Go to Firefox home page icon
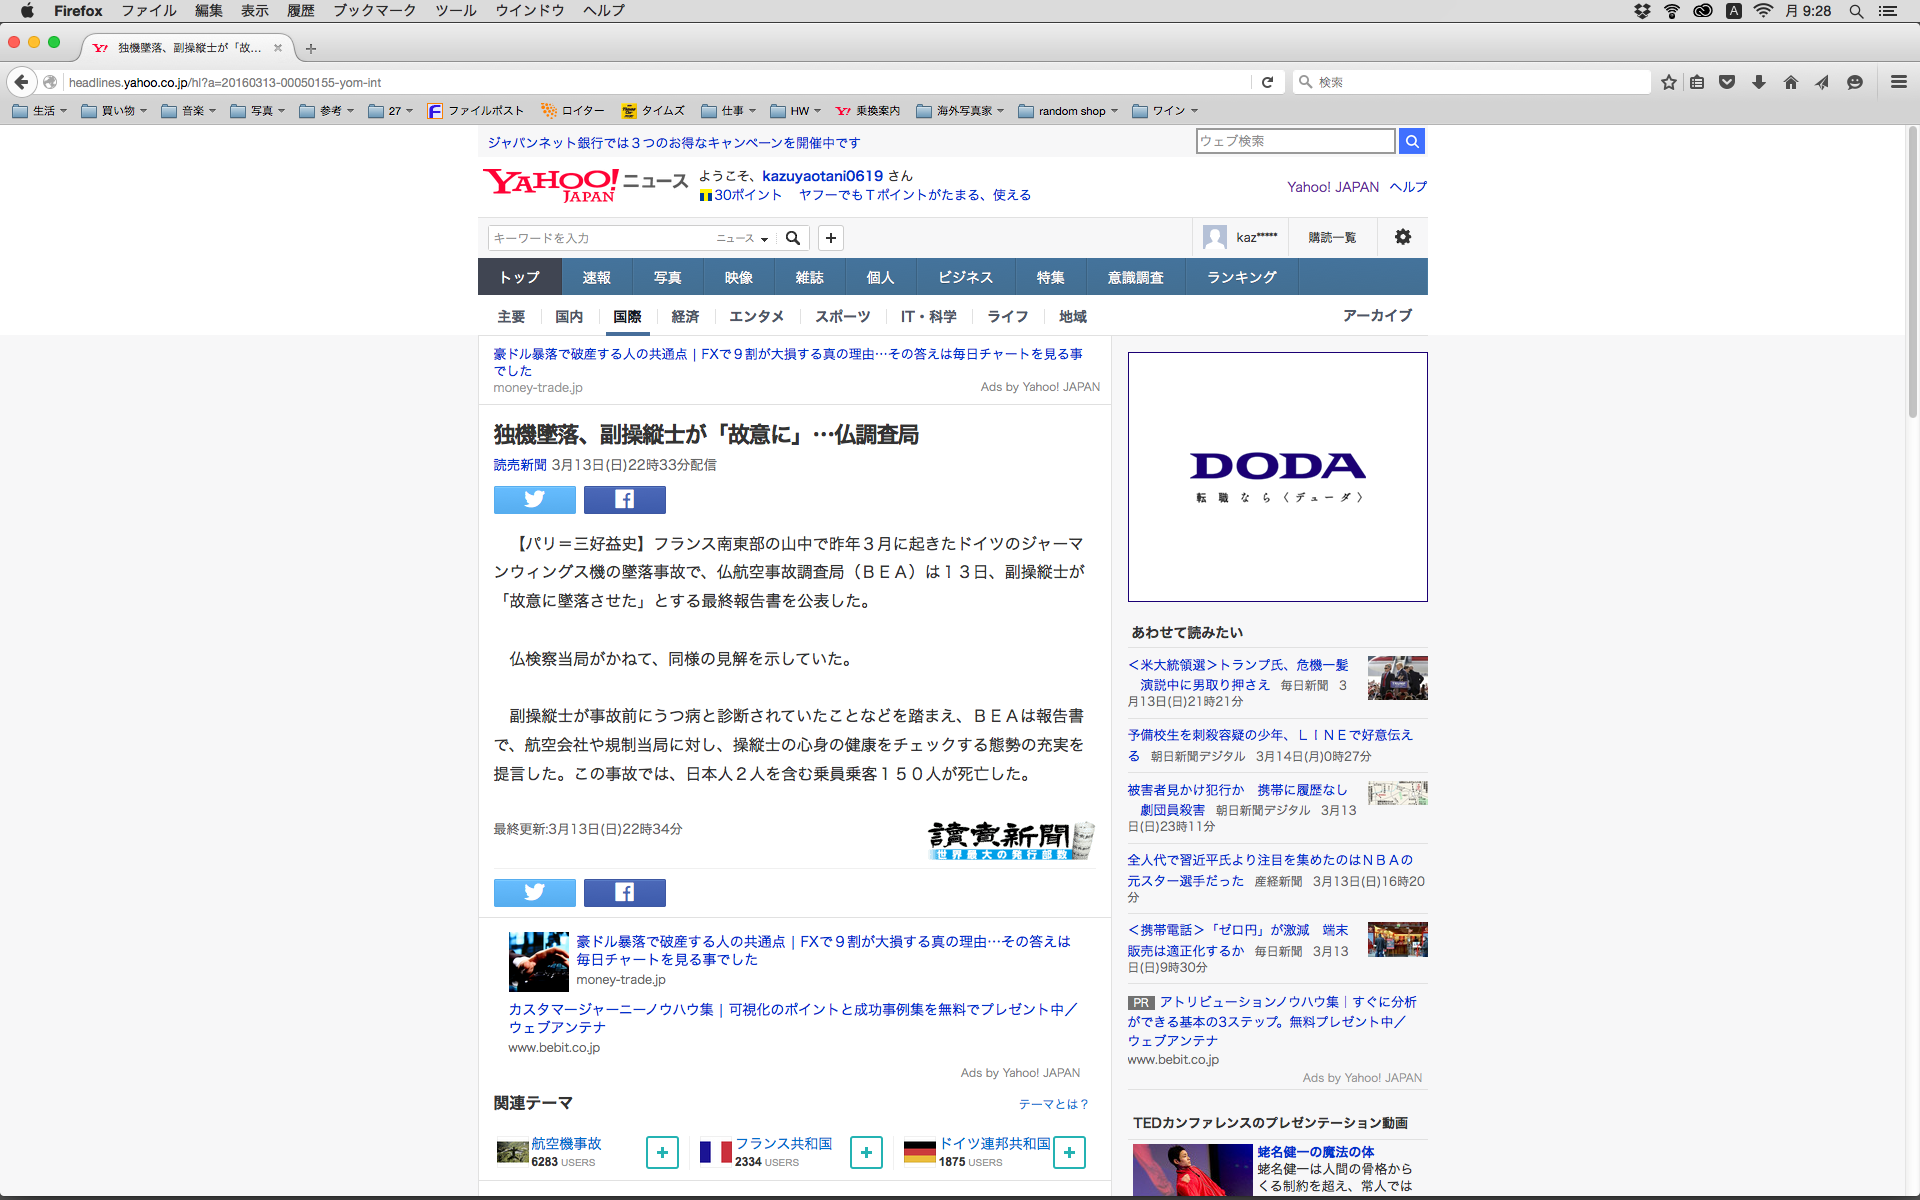This screenshot has height=1200, width=1920. click(1790, 82)
